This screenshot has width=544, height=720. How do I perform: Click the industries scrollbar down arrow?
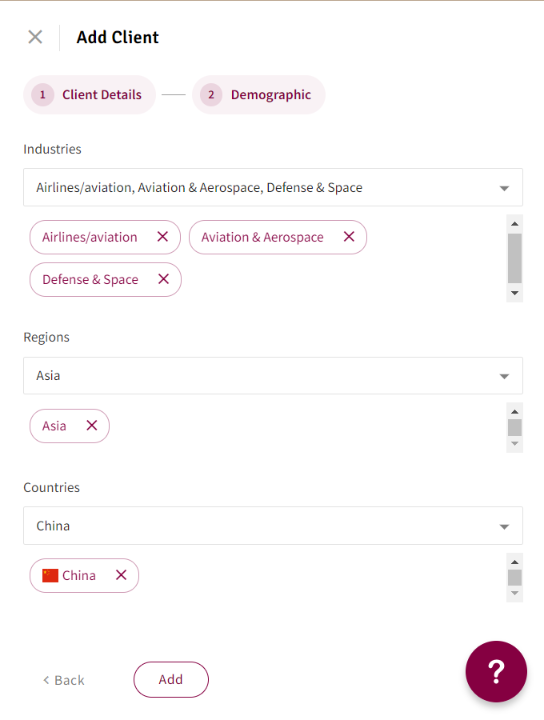pyautogui.click(x=515, y=293)
